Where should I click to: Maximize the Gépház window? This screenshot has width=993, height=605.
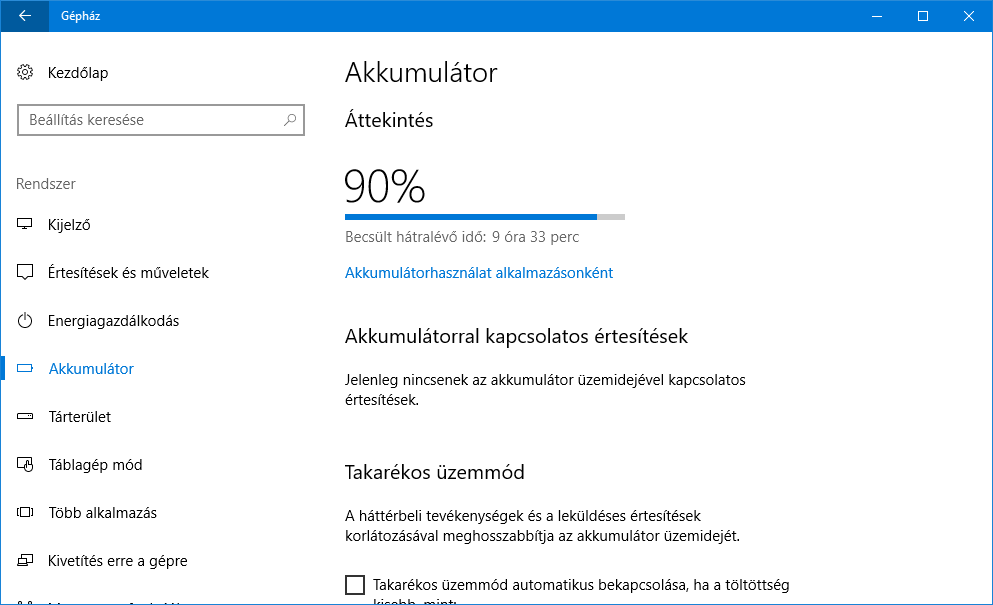923,16
